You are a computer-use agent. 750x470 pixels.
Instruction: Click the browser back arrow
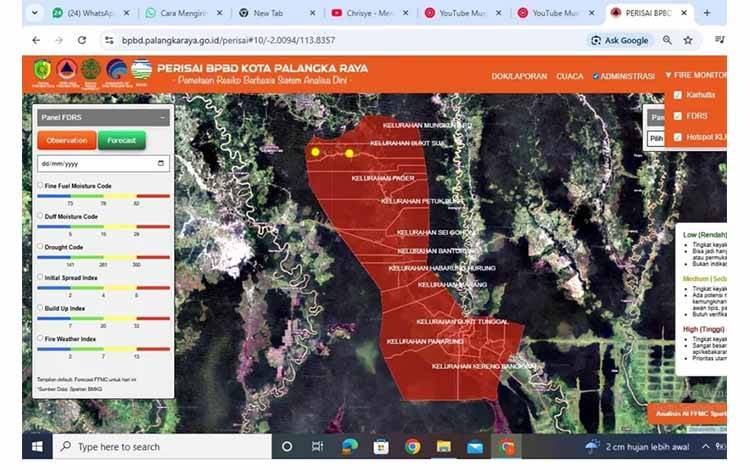pos(36,41)
